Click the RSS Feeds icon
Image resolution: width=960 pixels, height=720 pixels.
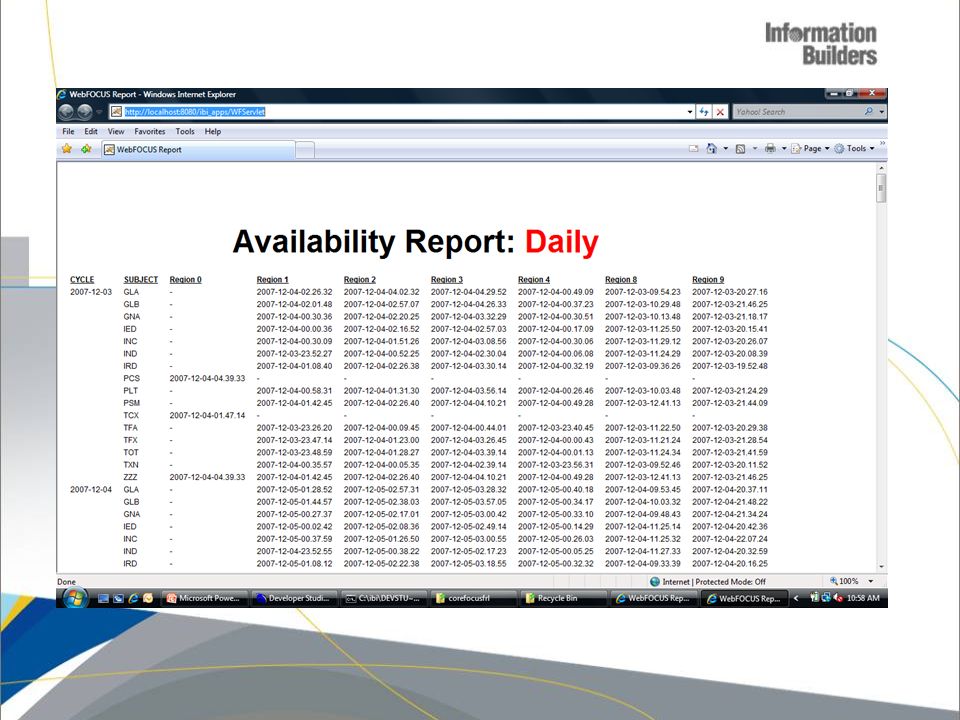pos(740,148)
